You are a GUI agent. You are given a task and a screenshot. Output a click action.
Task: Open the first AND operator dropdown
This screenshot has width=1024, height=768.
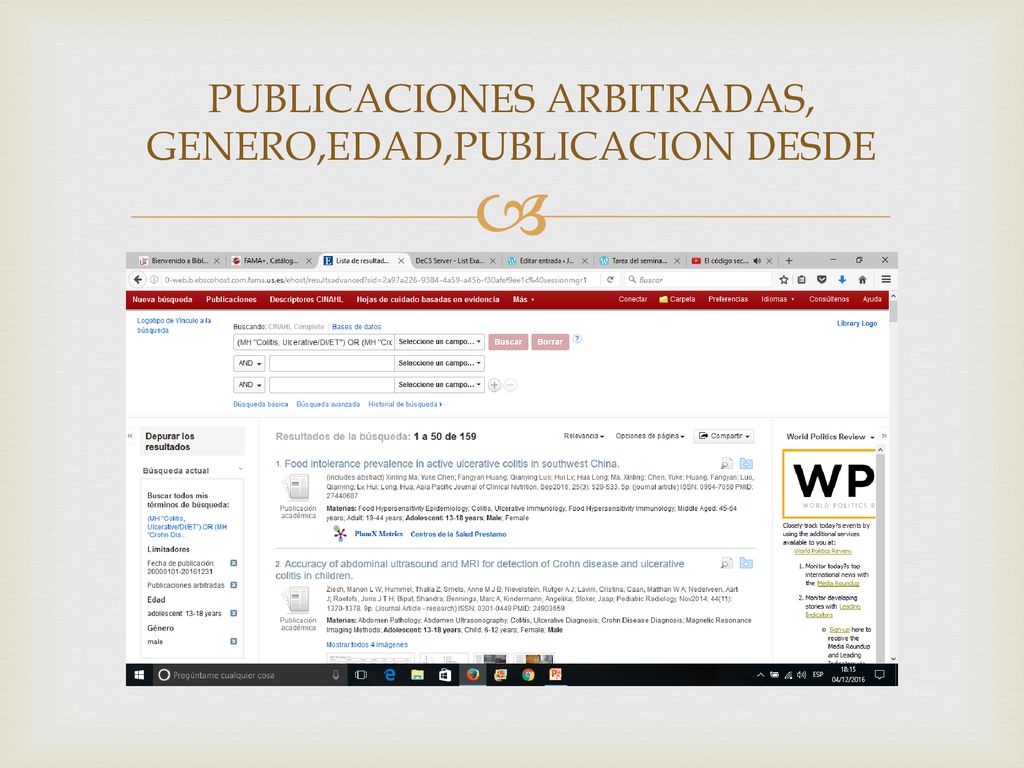click(x=249, y=363)
